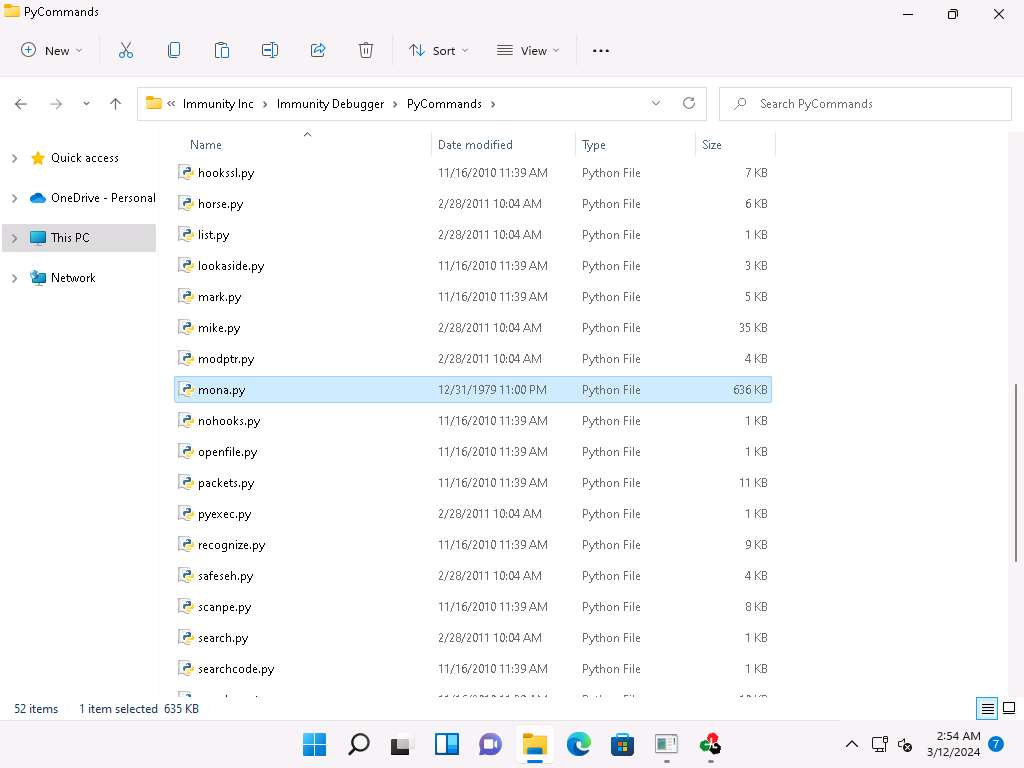Click the Delete trash can icon

pyautogui.click(x=366, y=50)
